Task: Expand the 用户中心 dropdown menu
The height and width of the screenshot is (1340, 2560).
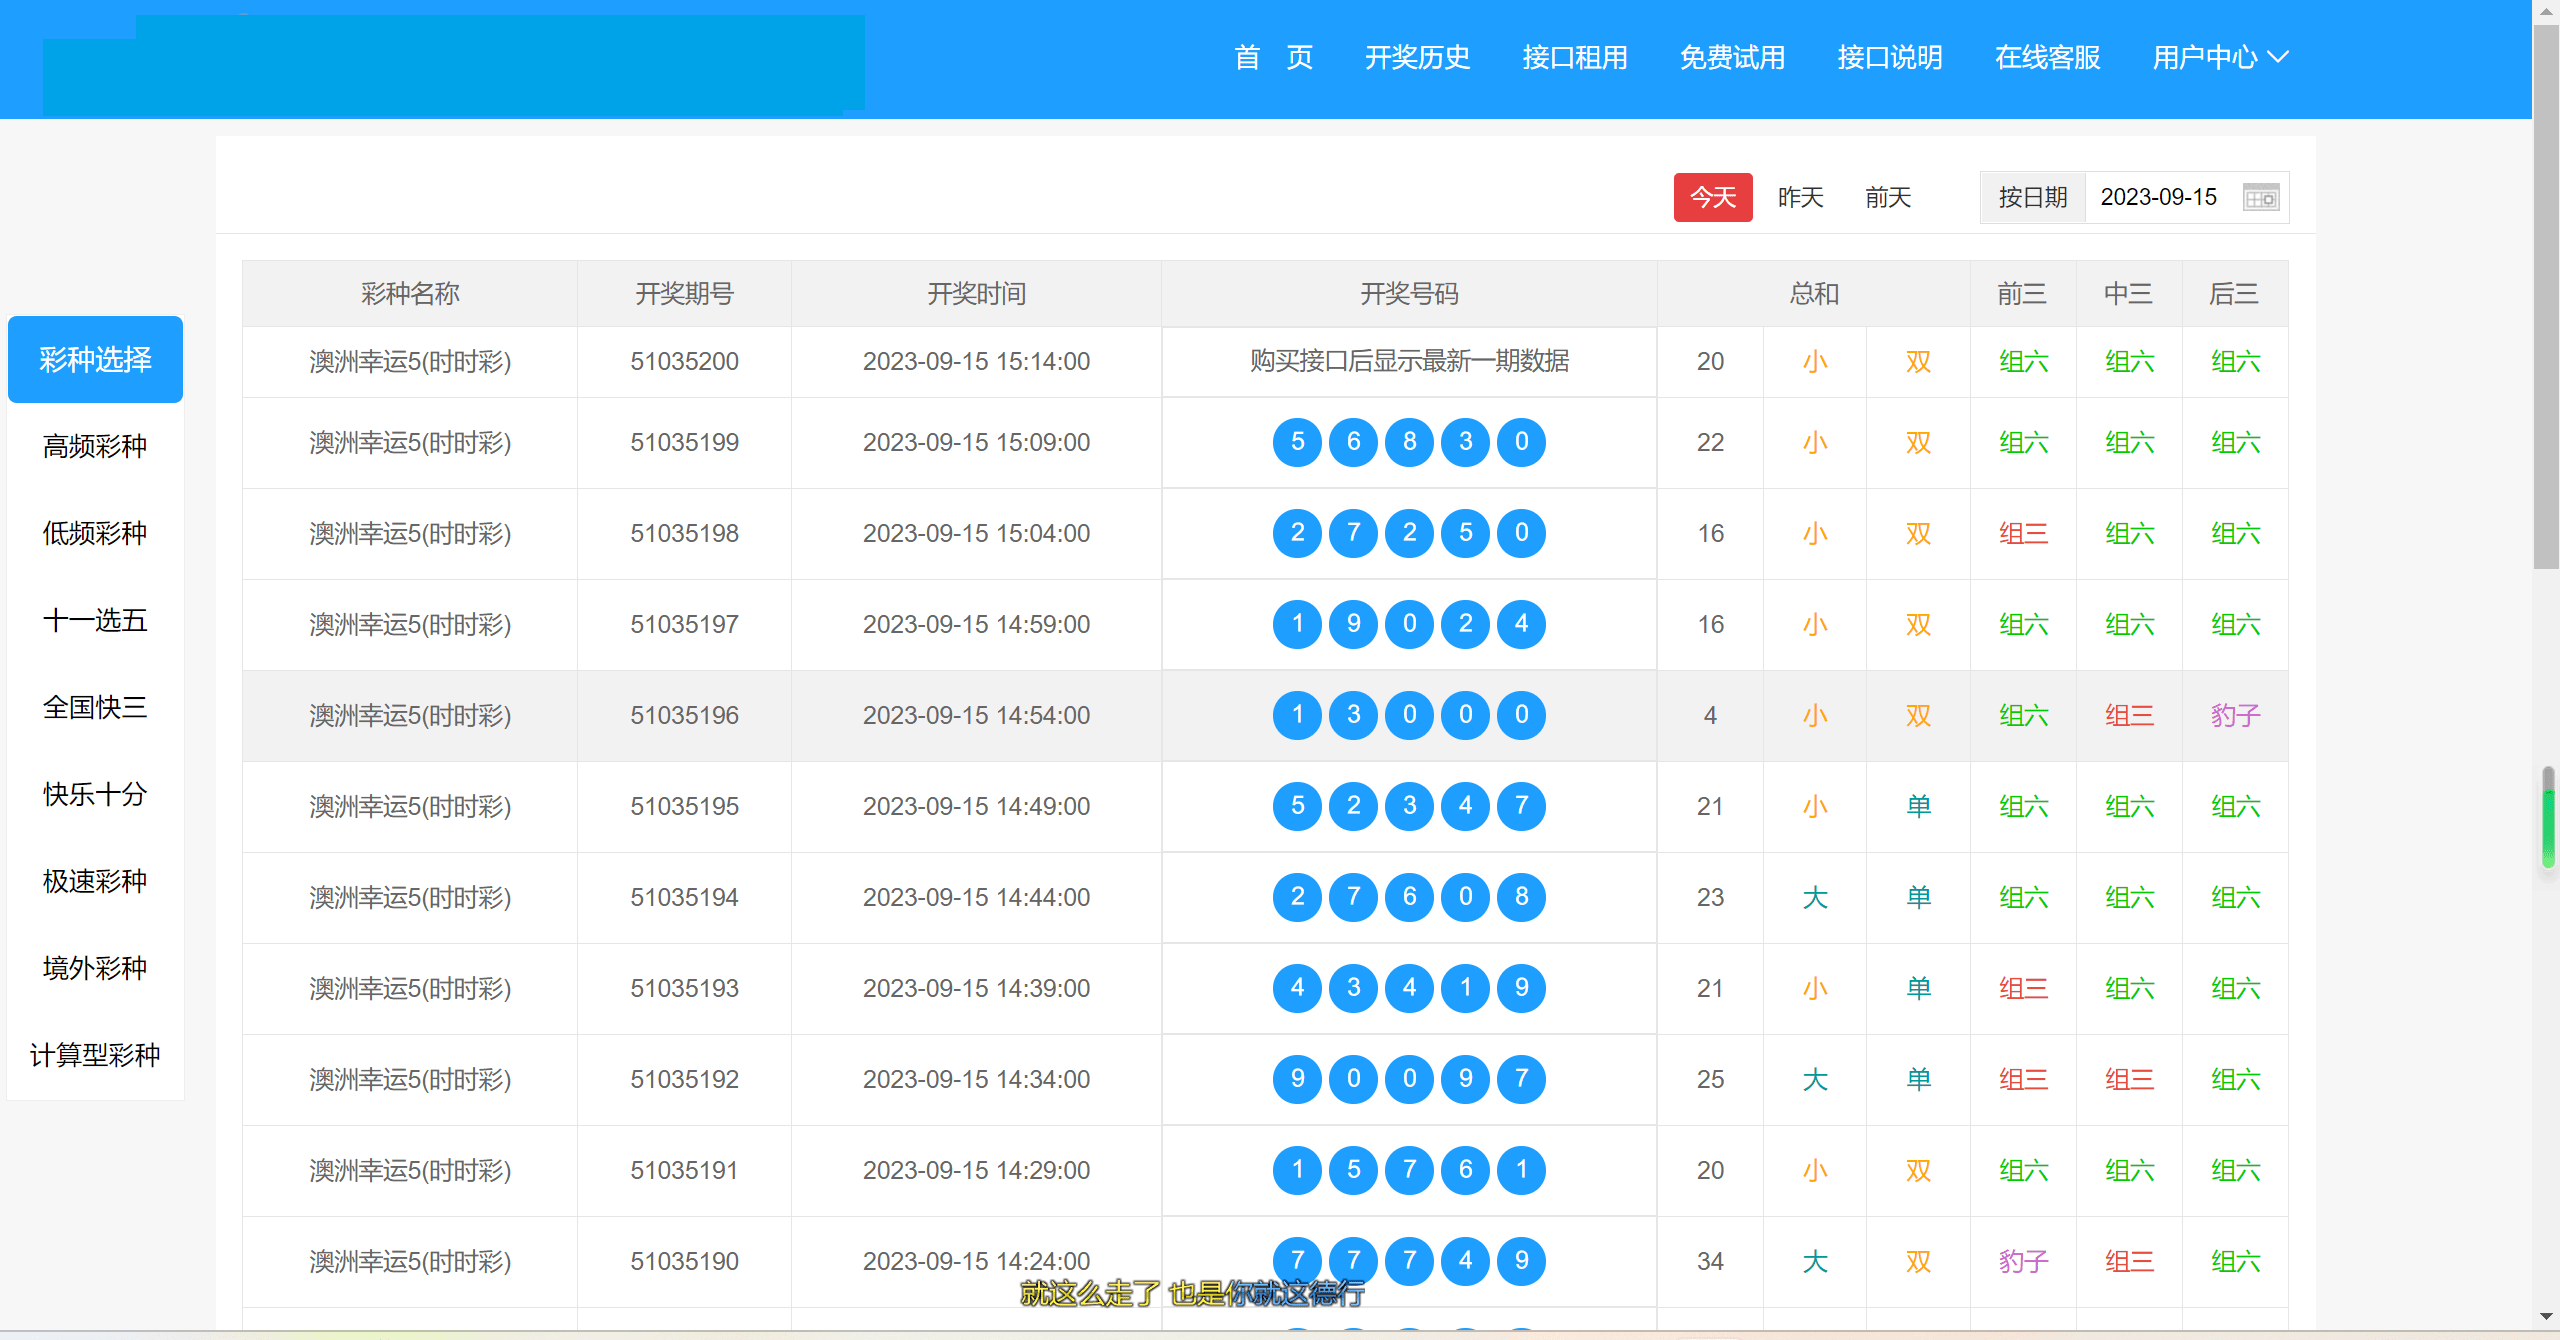Action: [x=2220, y=57]
